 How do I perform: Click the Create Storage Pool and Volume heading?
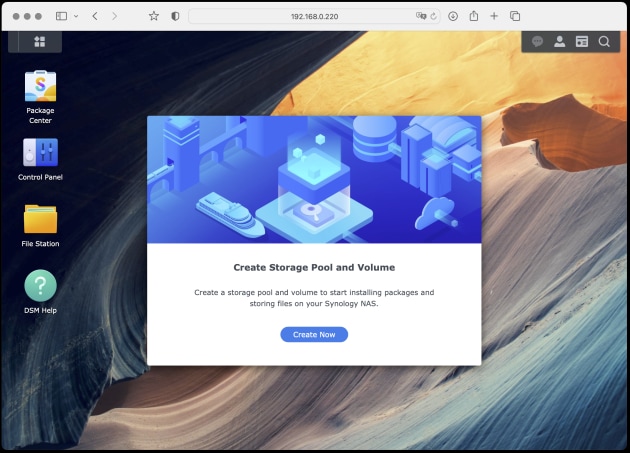tap(314, 267)
